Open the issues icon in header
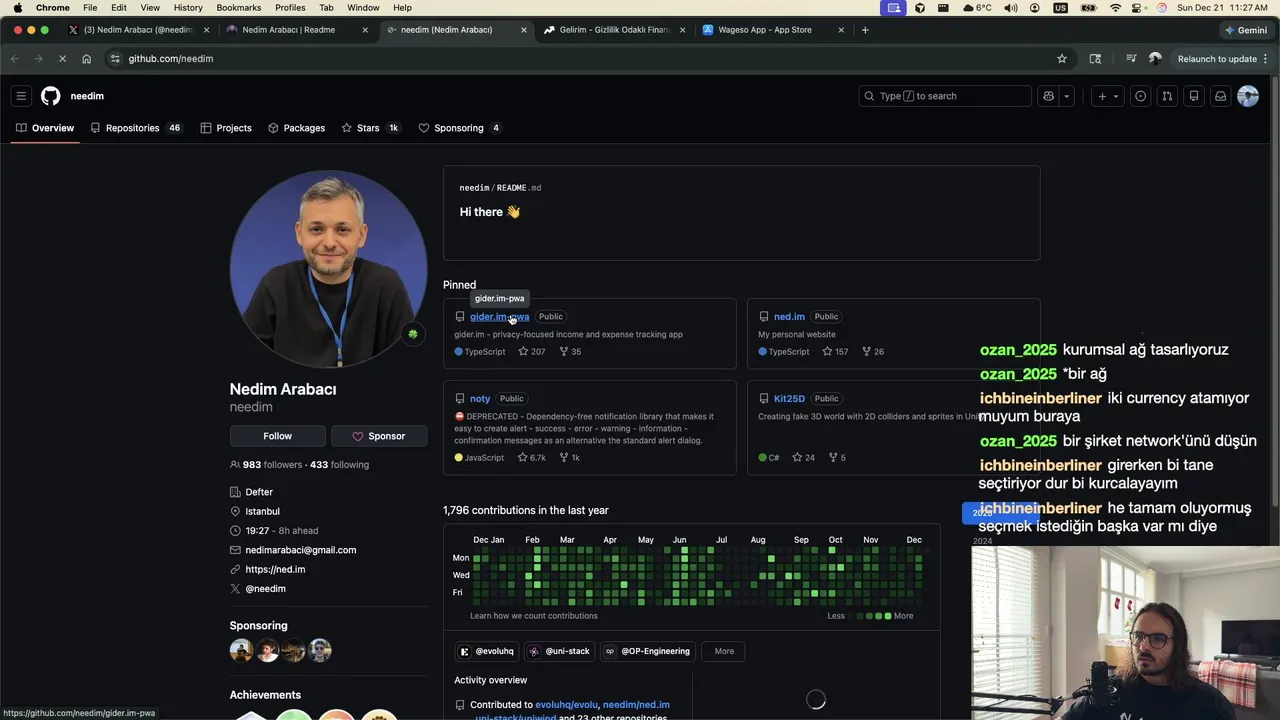This screenshot has width=1280, height=720. coord(1140,96)
